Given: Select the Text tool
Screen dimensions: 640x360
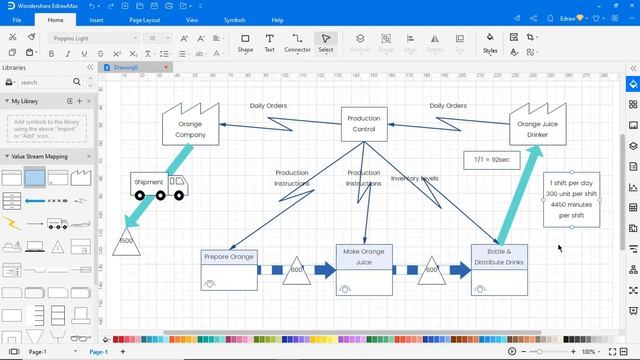Looking at the screenshot, I should pos(269,43).
